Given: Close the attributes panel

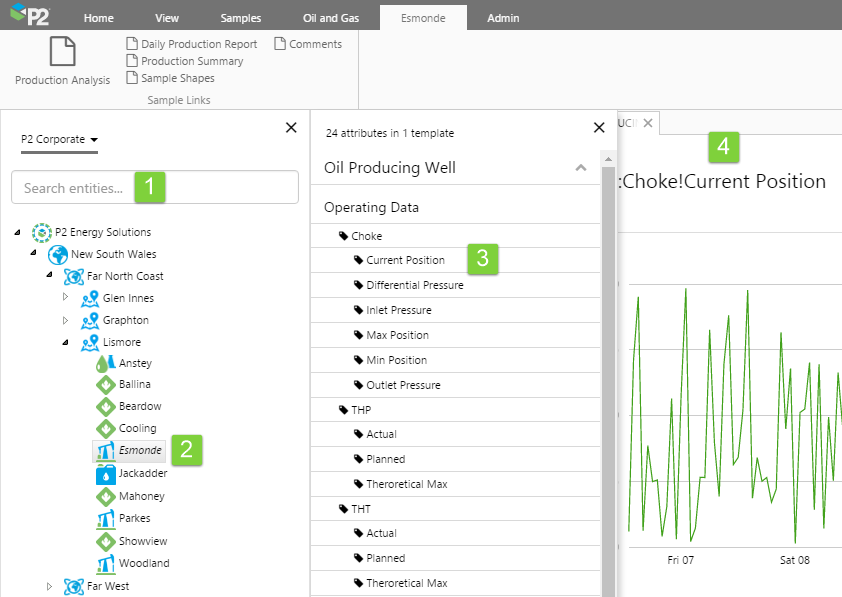Looking at the screenshot, I should pos(599,127).
